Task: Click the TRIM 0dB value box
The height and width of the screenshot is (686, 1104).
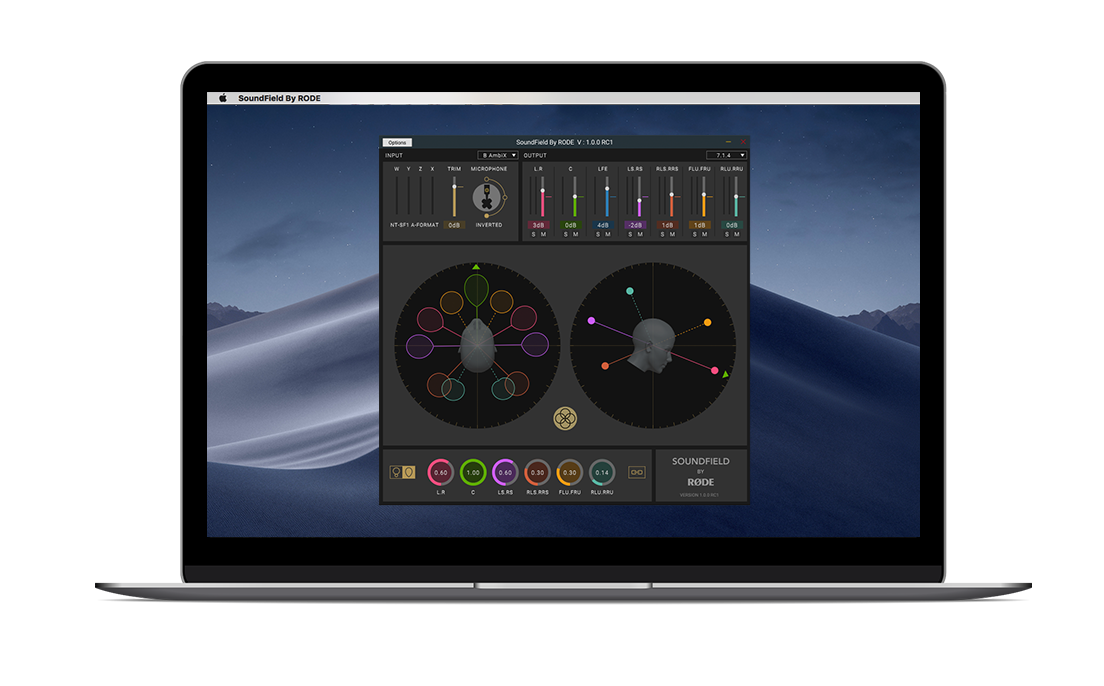Action: click(454, 225)
